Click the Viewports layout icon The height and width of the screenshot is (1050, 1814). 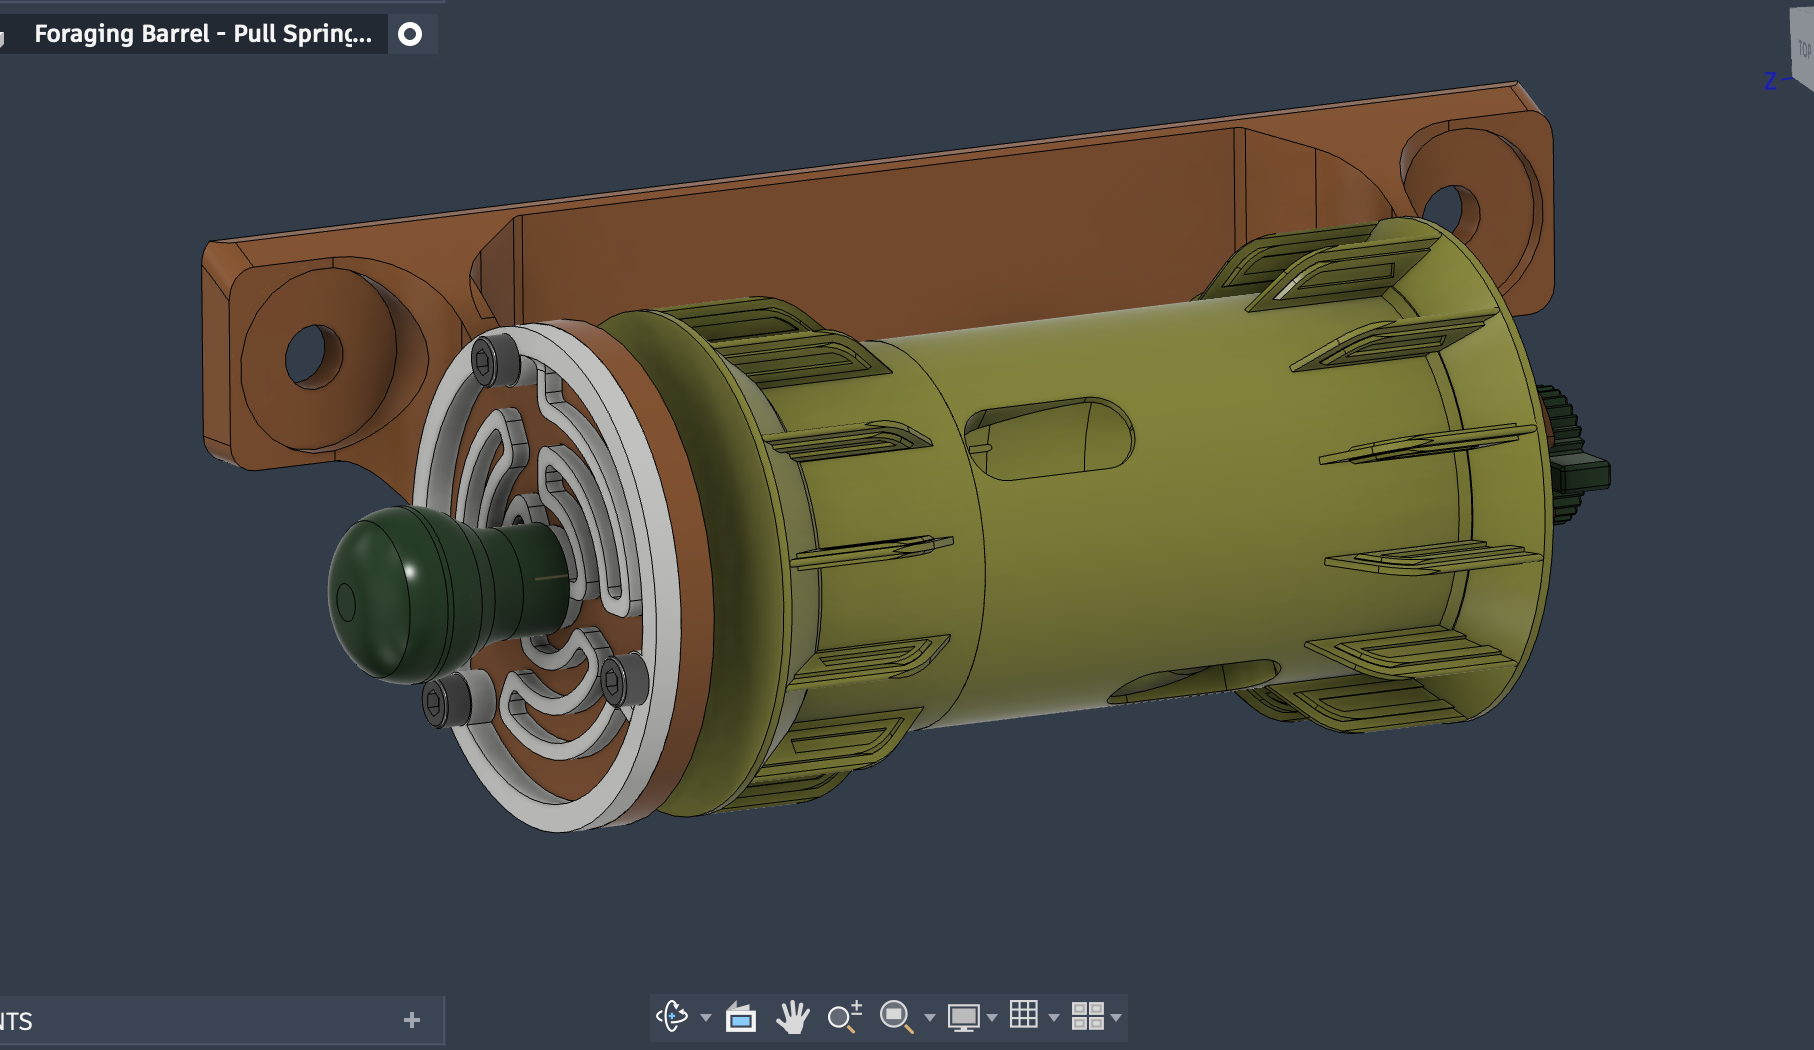point(1087,1016)
